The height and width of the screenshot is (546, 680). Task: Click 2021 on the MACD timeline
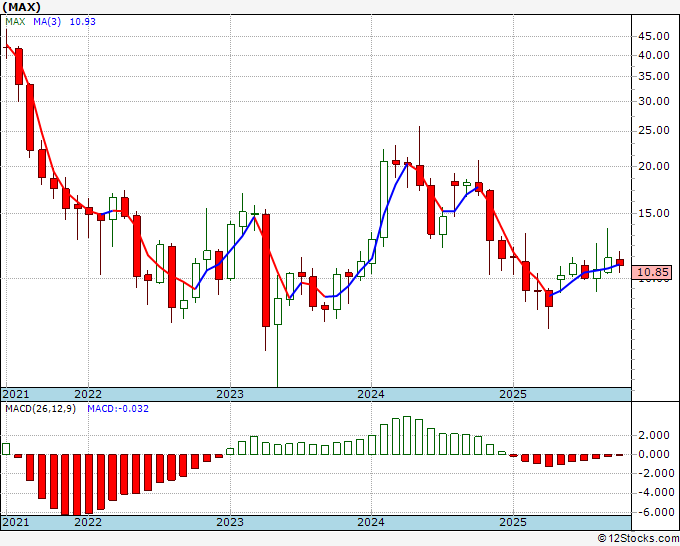pos(16,522)
